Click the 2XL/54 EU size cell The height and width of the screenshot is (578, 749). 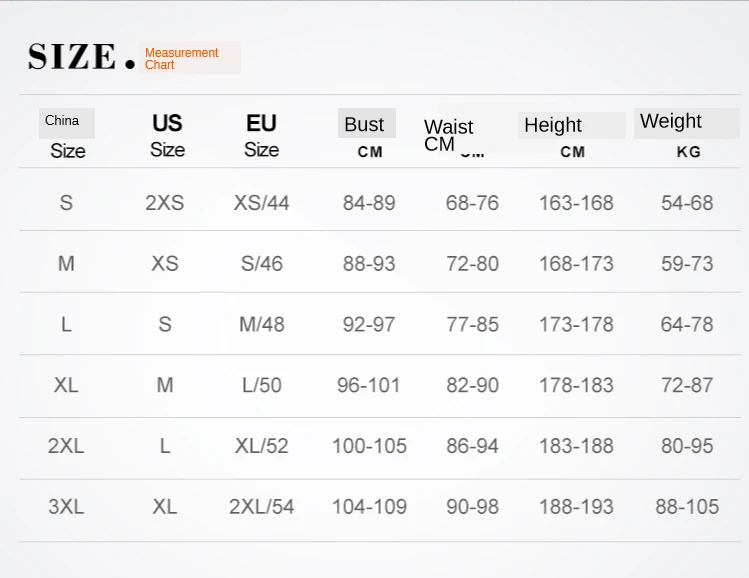click(x=262, y=507)
